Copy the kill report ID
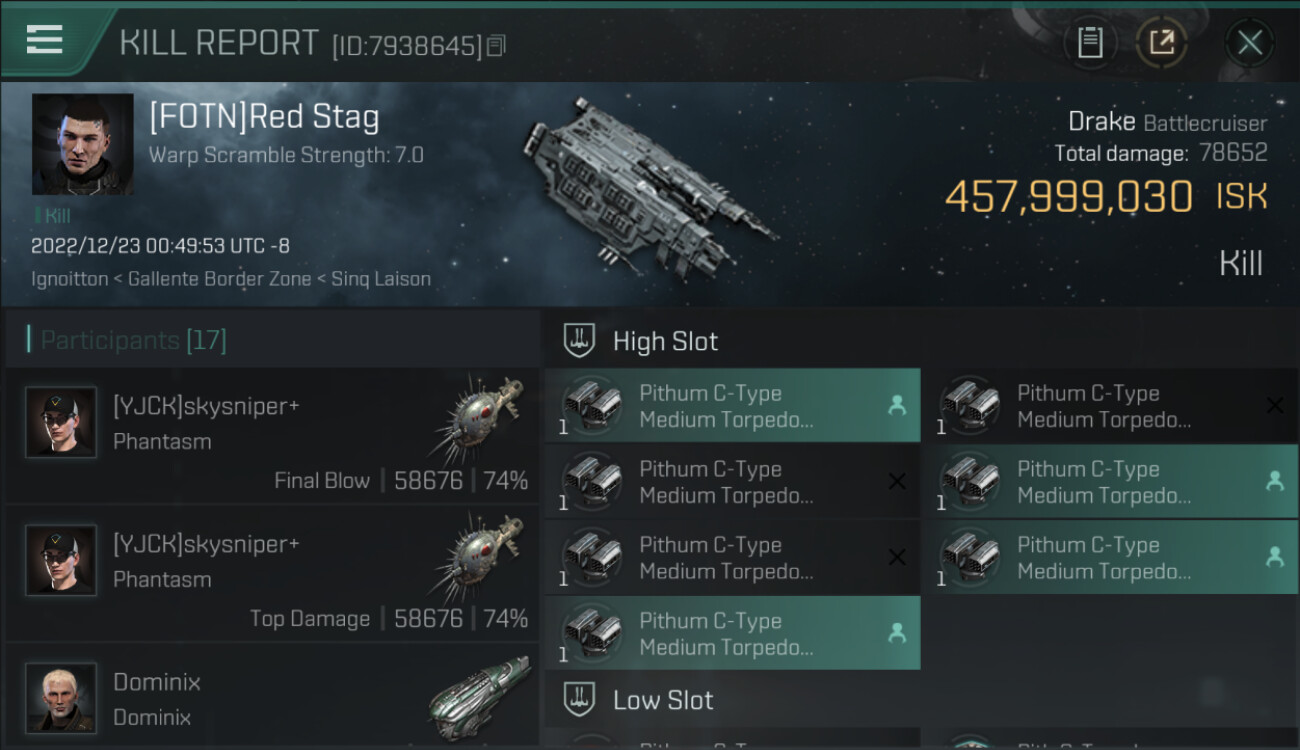The width and height of the screenshot is (1300, 750). click(497, 45)
